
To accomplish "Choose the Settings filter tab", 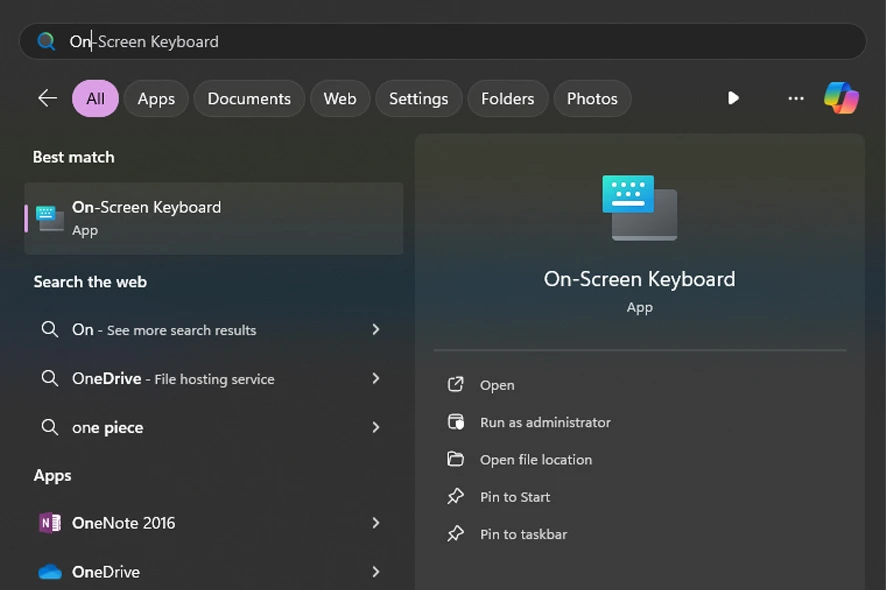I will click(418, 98).
